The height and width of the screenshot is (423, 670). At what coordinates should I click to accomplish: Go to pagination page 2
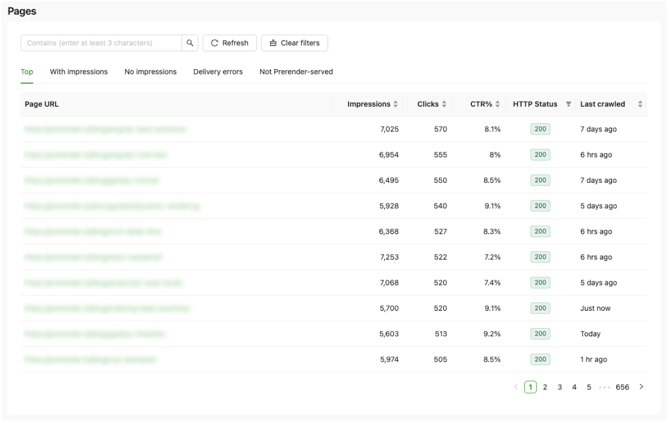point(545,387)
